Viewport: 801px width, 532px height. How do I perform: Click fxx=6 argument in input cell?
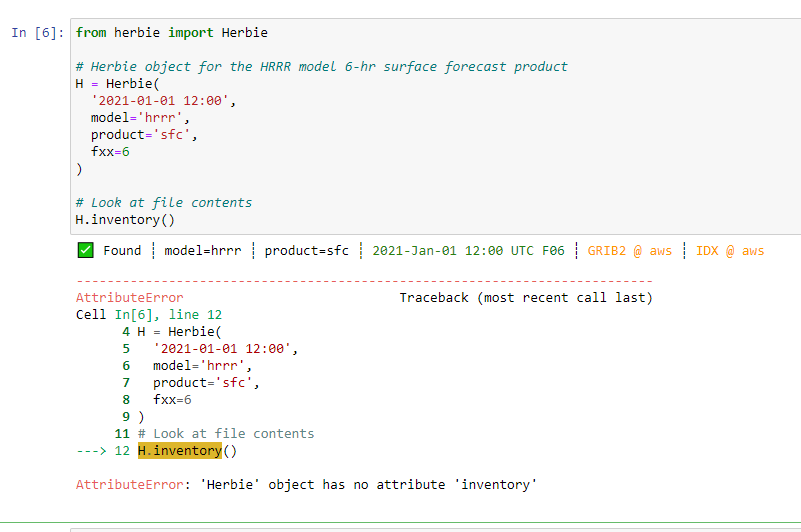click(110, 152)
